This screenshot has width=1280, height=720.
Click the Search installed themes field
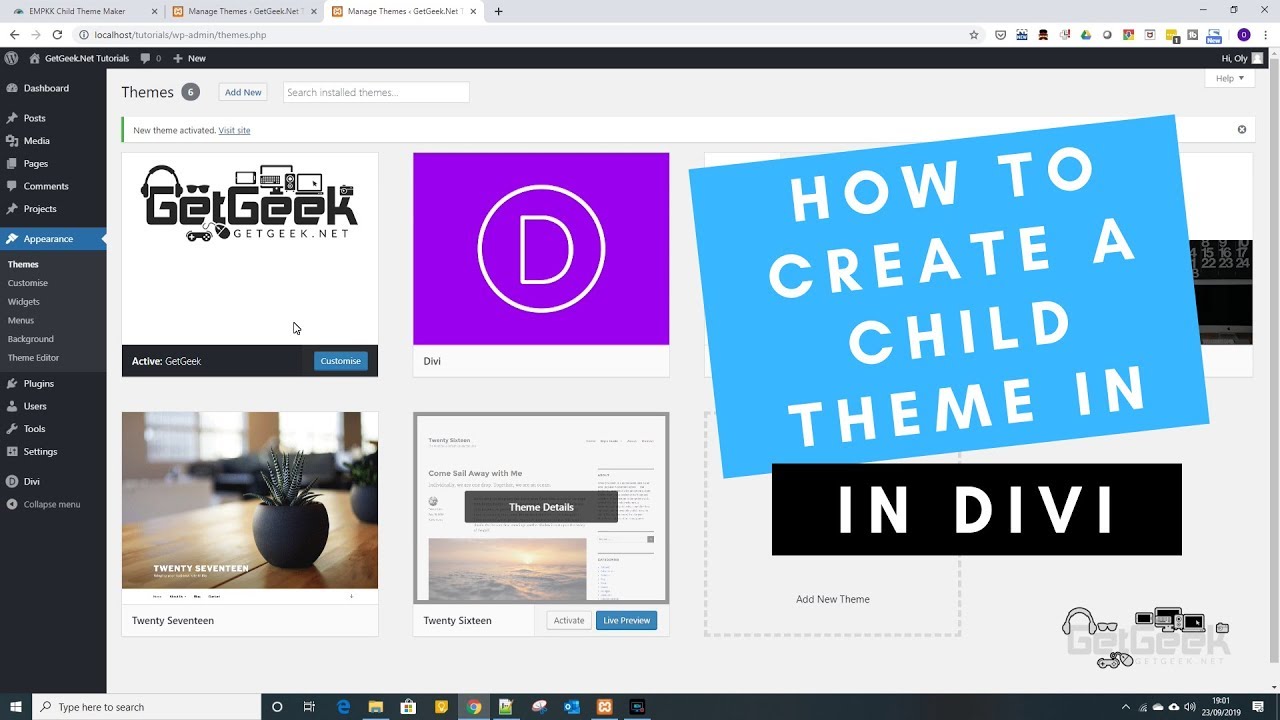[376, 92]
